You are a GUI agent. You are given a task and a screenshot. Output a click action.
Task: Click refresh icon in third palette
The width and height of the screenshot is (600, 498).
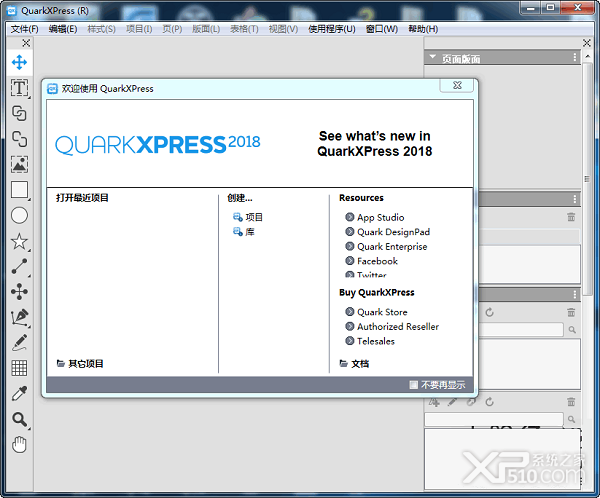489,312
